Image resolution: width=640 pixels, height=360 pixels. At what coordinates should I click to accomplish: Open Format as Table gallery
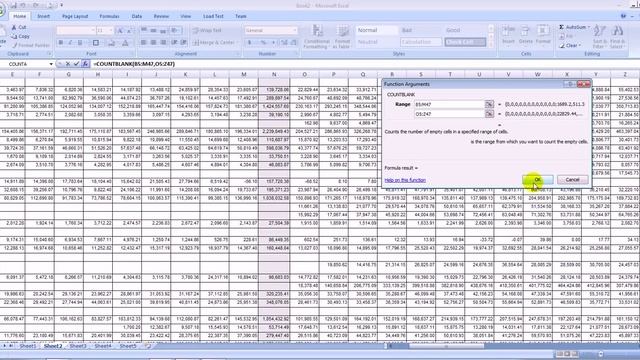click(342, 37)
